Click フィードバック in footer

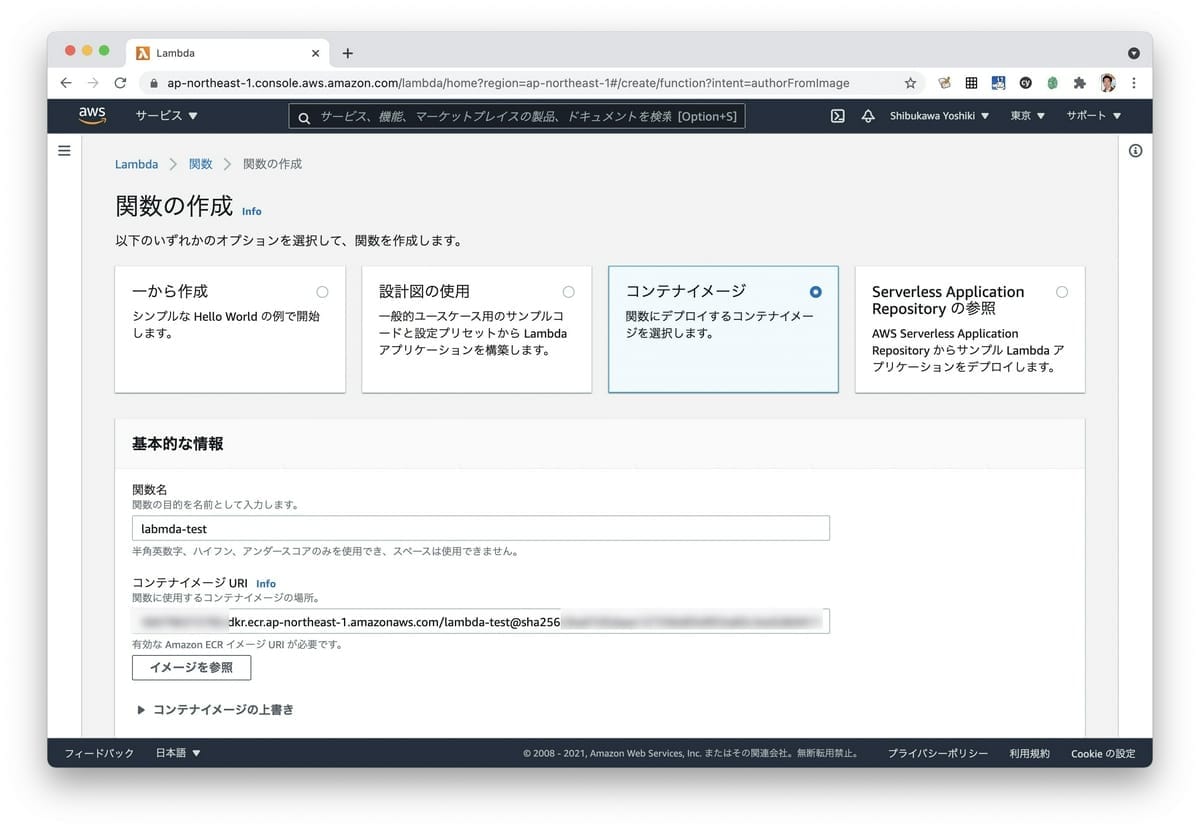99,753
